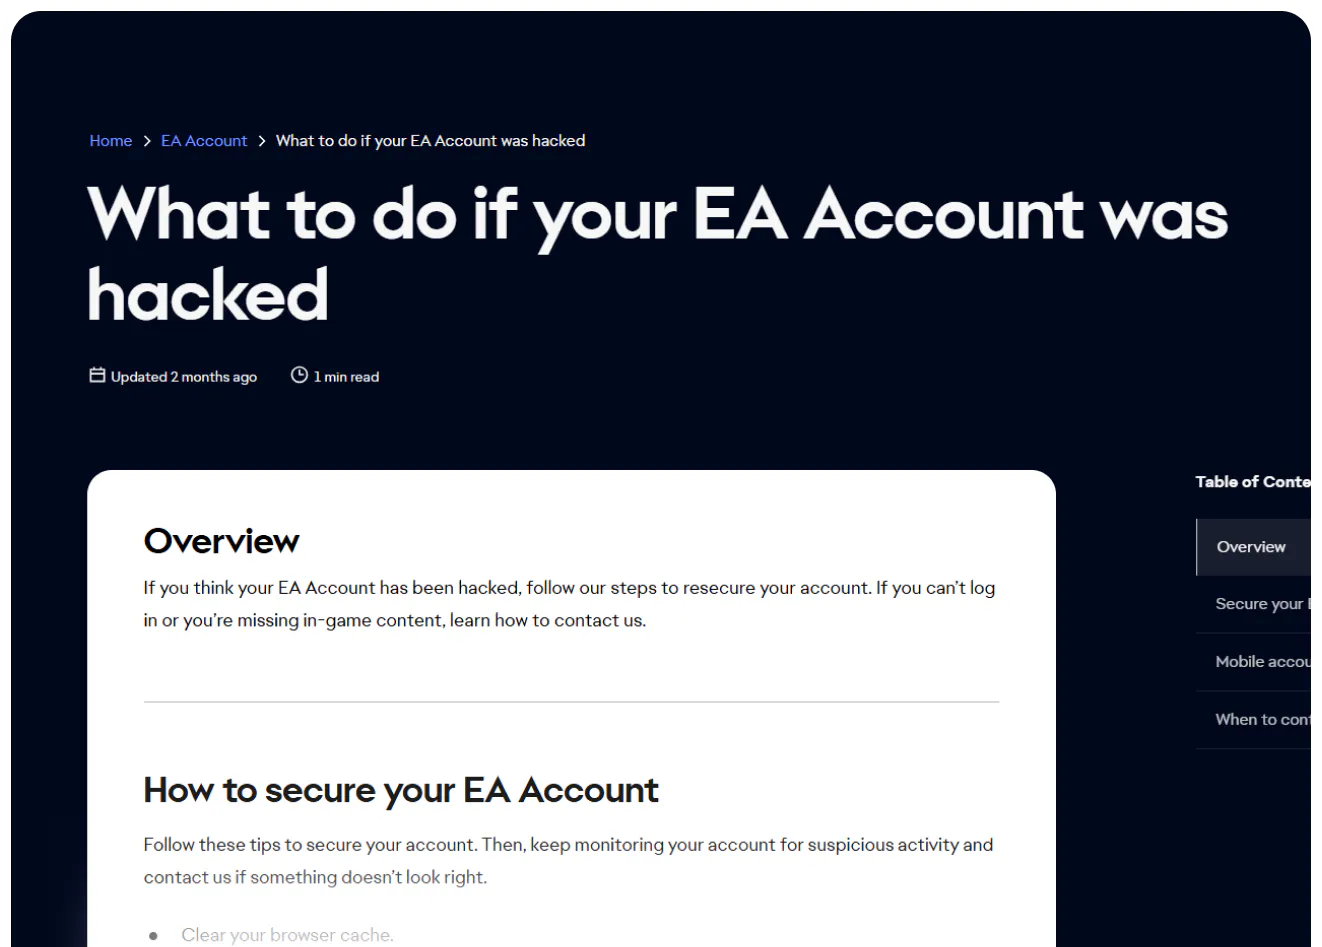
Task: Select Overview in the Table of Contents
Action: click(x=1251, y=547)
